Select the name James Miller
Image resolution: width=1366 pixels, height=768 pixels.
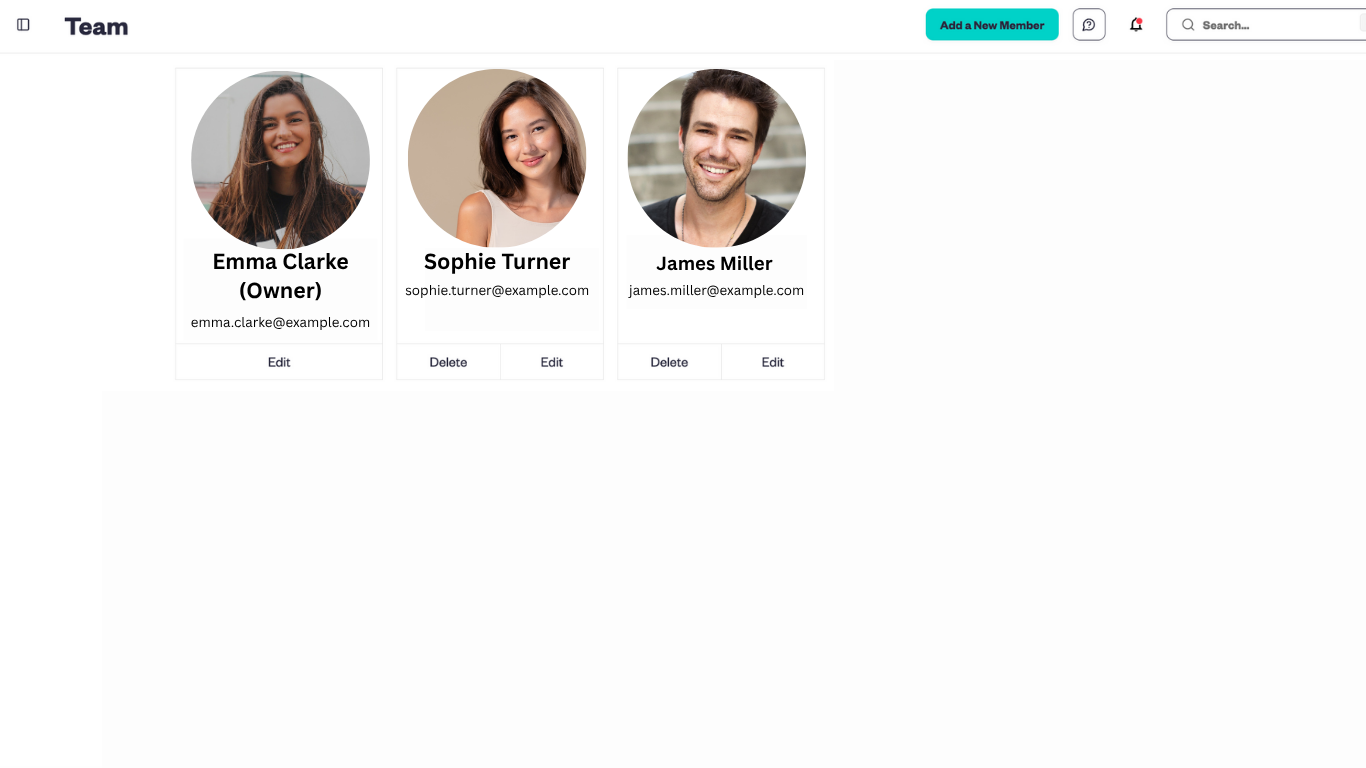pos(714,264)
